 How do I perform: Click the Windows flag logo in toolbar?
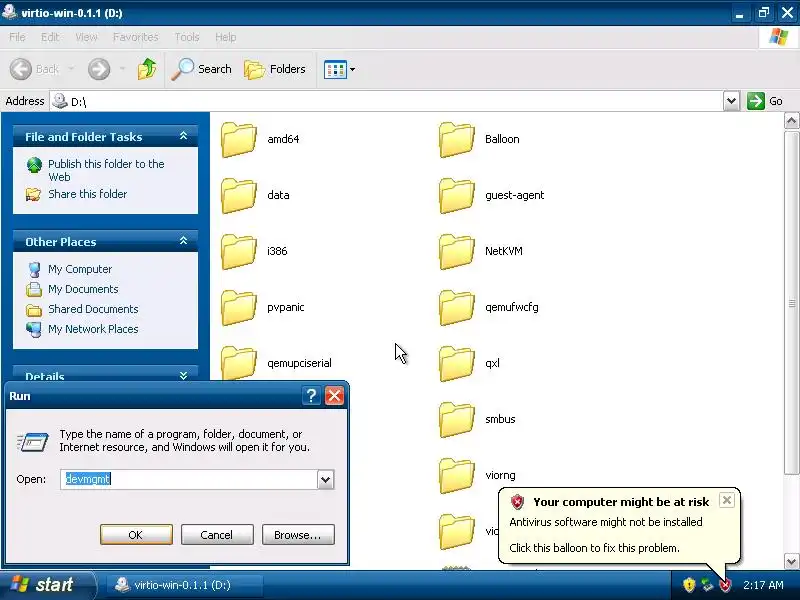point(778,37)
